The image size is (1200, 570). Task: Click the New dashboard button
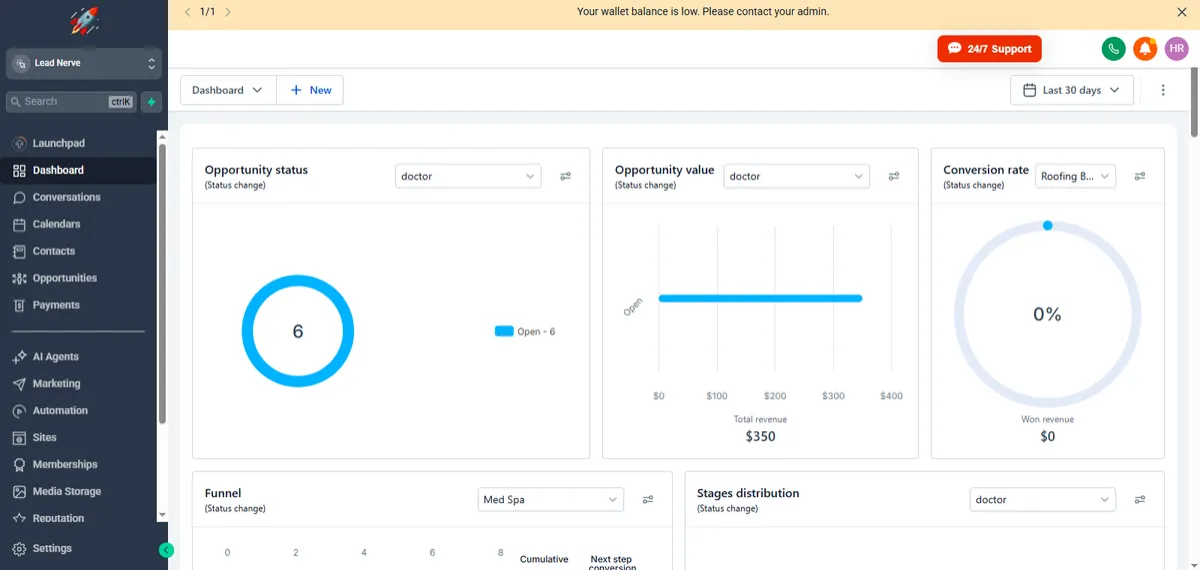click(x=310, y=90)
